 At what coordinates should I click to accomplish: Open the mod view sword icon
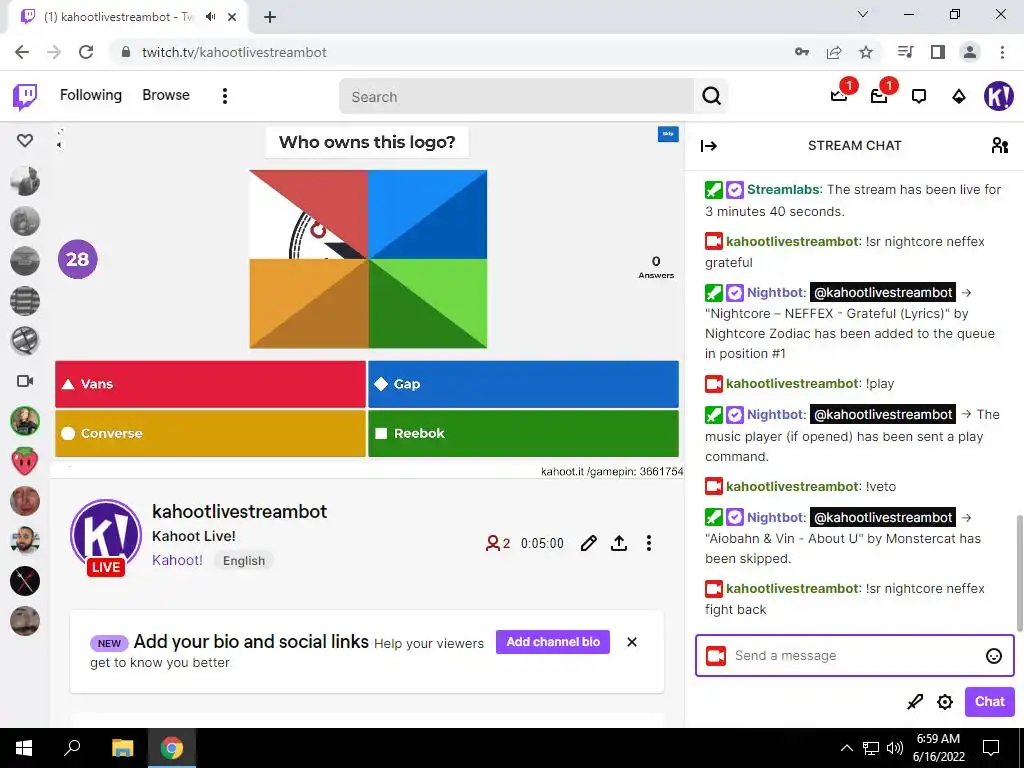click(915, 702)
